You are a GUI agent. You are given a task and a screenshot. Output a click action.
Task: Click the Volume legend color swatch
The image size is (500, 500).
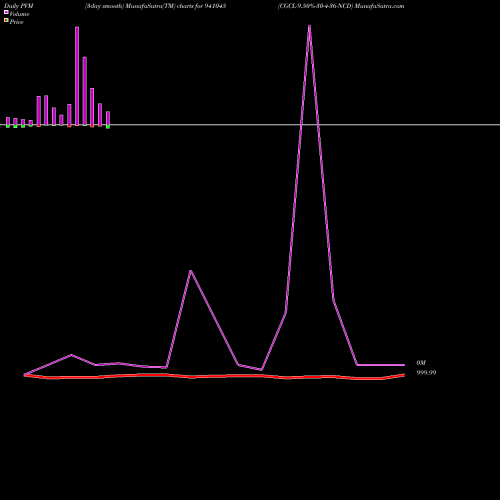tap(6, 12)
